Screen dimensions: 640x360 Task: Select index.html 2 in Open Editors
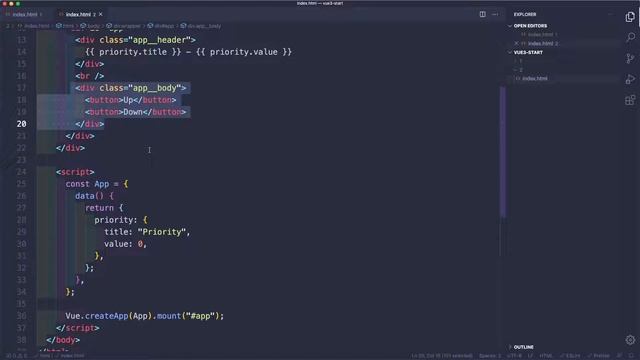(543, 43)
